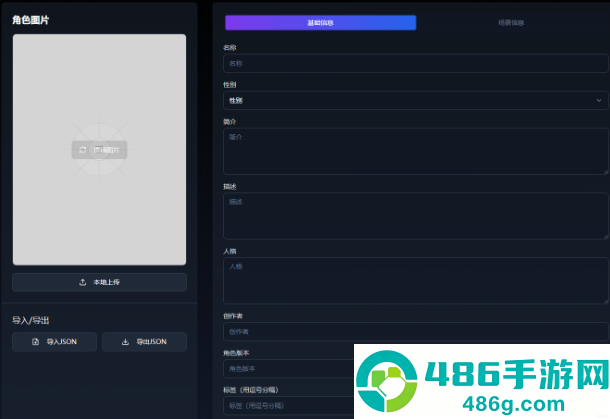Screen dimensions: 610x419
Task: Click the upload icon beside 本地上传
Action: [82, 282]
